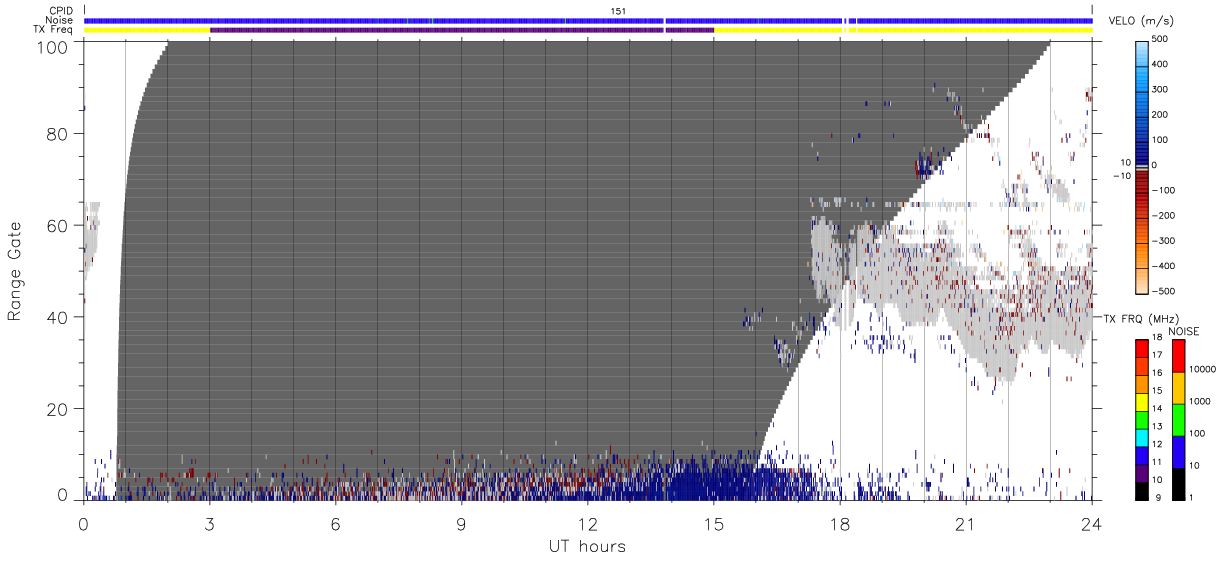Click the NOISE scale label 1000
The height and width of the screenshot is (567, 1228).
[x=1198, y=400]
